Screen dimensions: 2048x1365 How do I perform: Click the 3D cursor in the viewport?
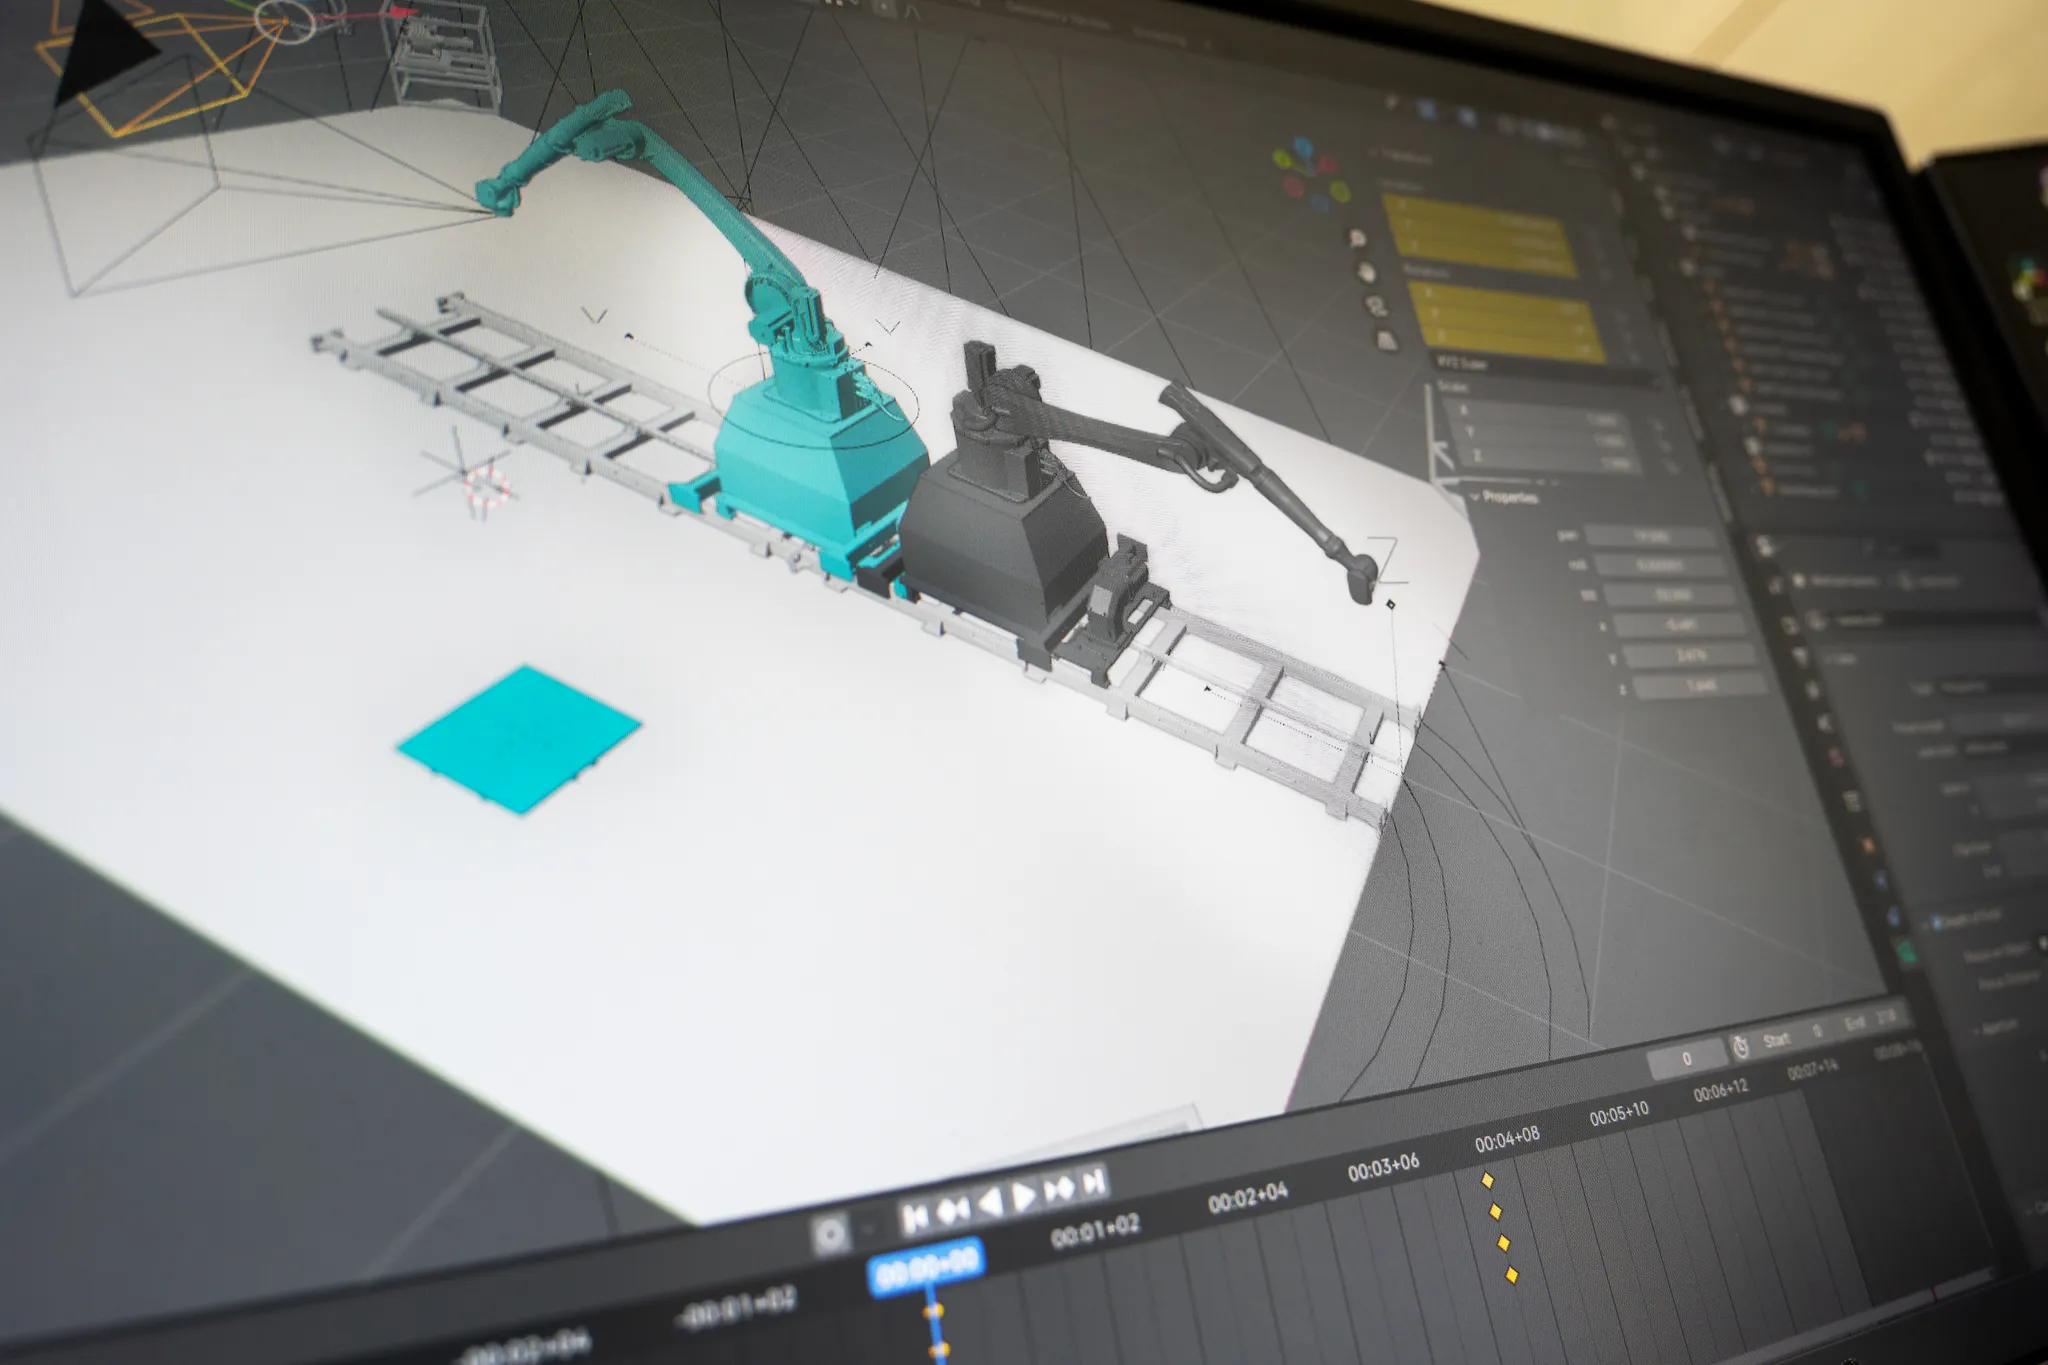tap(487, 486)
